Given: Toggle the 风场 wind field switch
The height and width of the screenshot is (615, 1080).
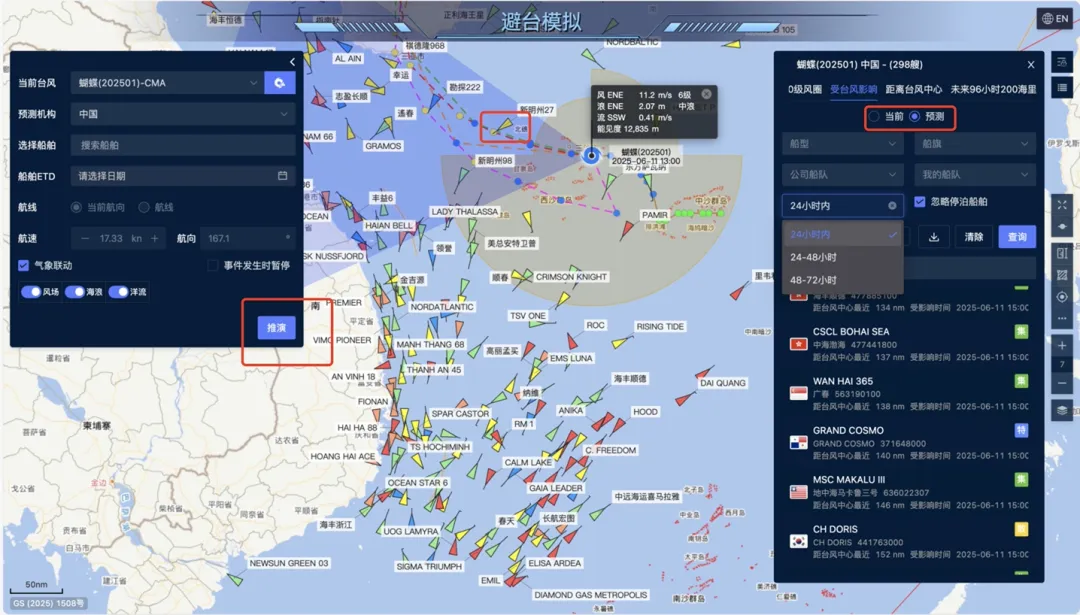Looking at the screenshot, I should [31, 292].
